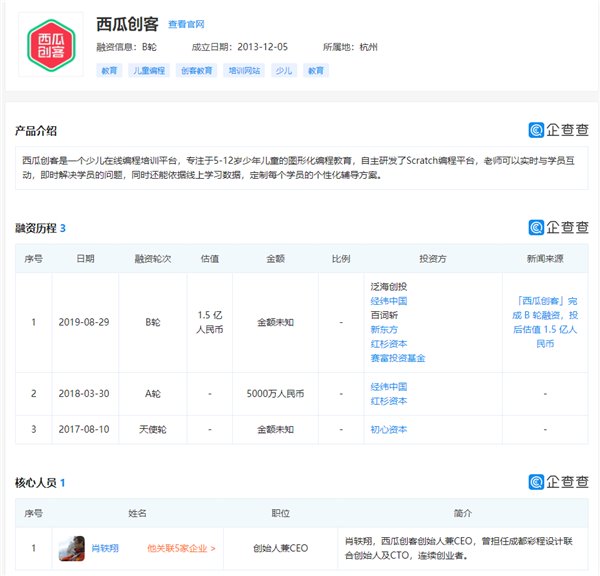The width and height of the screenshot is (600, 576).
Task: Click the 投资方 column header
Action: point(433,259)
